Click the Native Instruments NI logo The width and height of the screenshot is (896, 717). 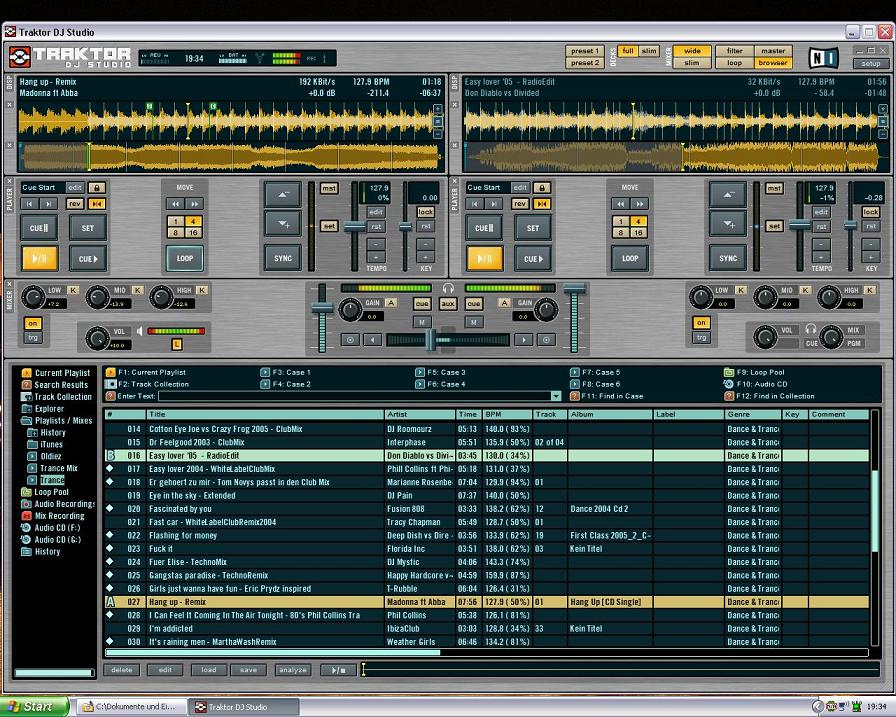tap(823, 57)
